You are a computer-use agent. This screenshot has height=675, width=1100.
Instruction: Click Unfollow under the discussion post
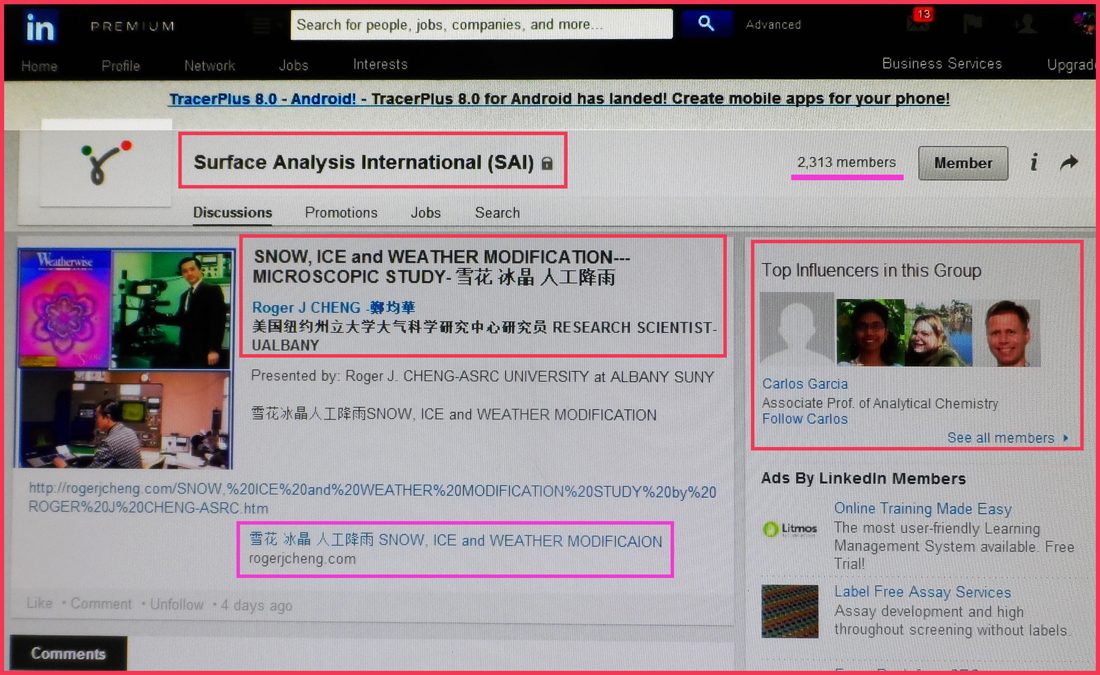(176, 605)
